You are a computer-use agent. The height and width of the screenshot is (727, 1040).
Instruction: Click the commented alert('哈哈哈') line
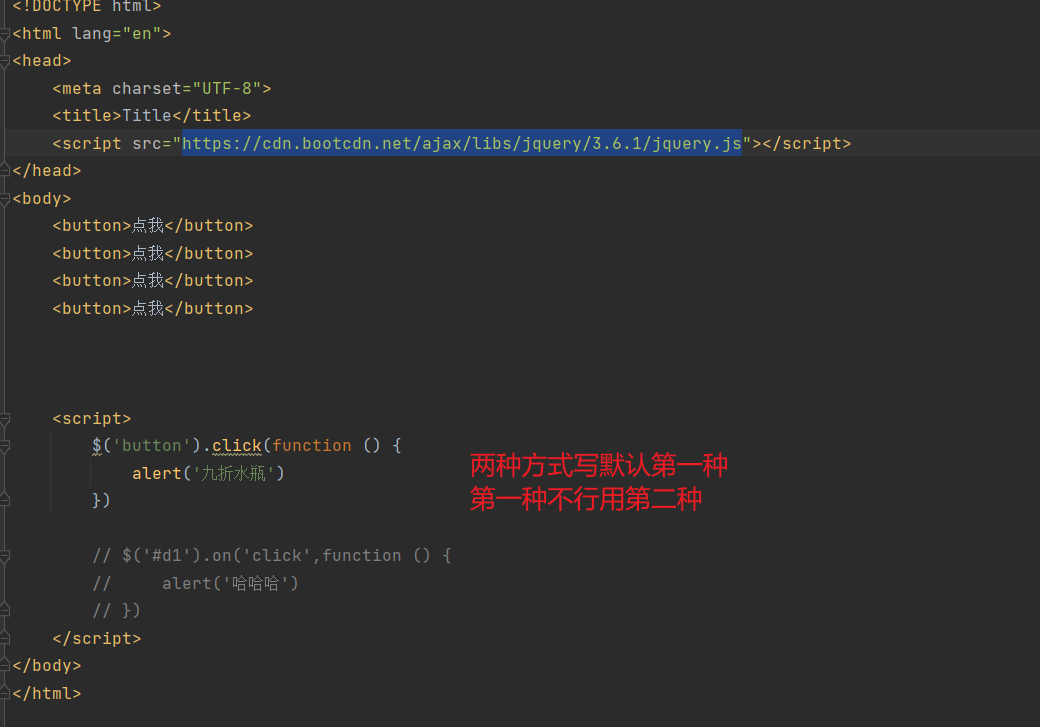pyautogui.click(x=196, y=584)
